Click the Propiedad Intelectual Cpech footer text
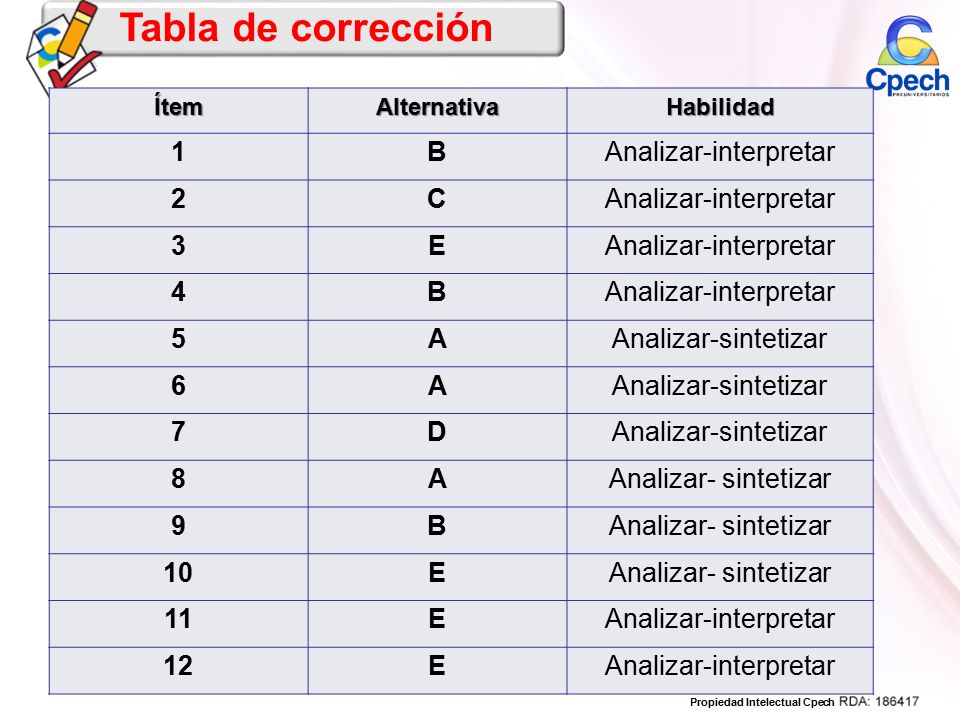960x720 pixels. click(x=762, y=702)
